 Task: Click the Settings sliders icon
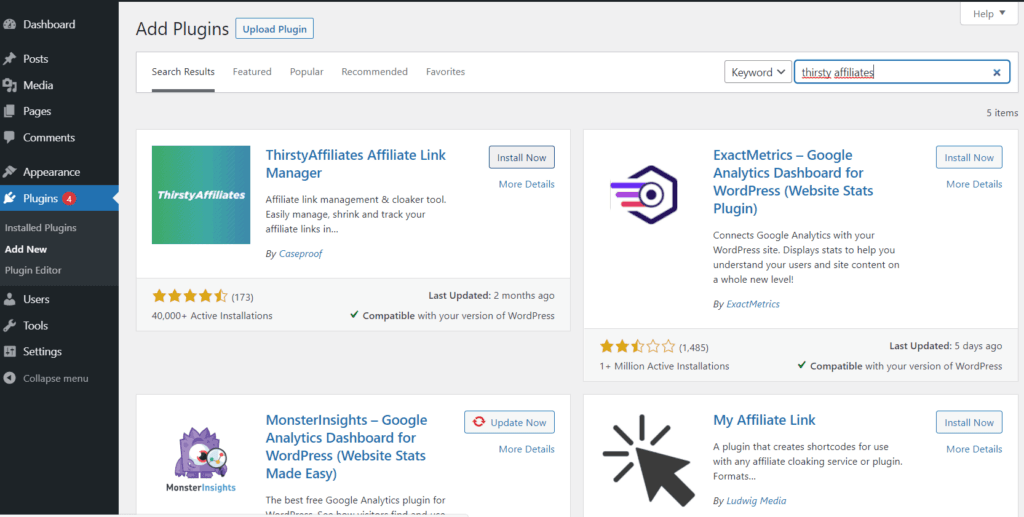click(x=9, y=352)
